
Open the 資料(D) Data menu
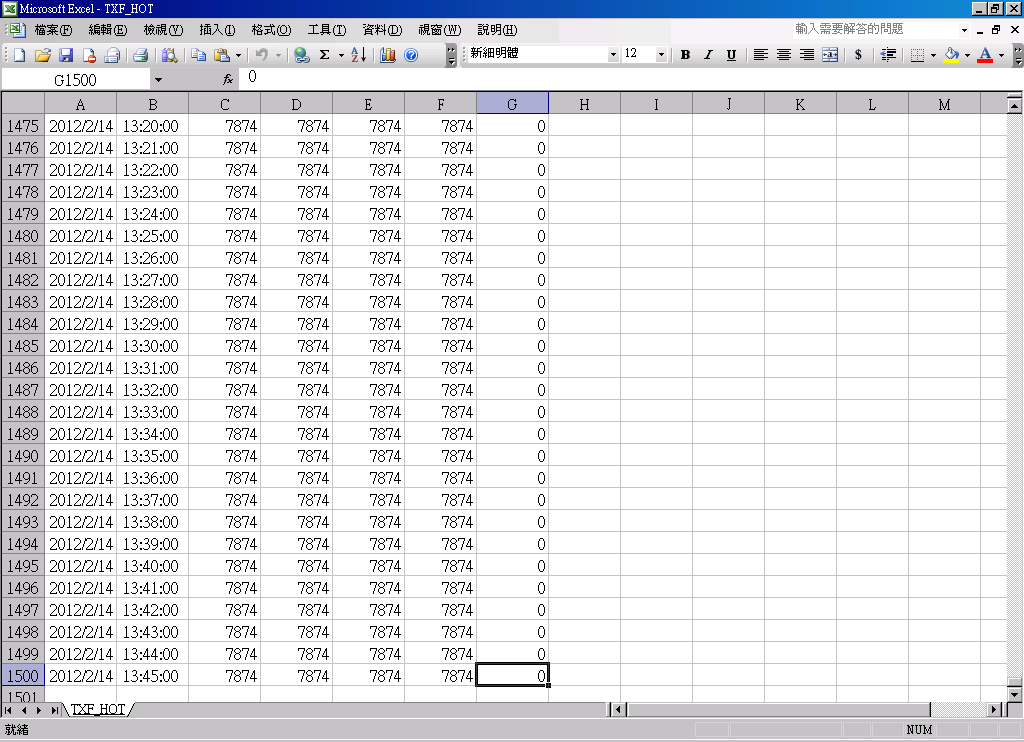pos(382,30)
